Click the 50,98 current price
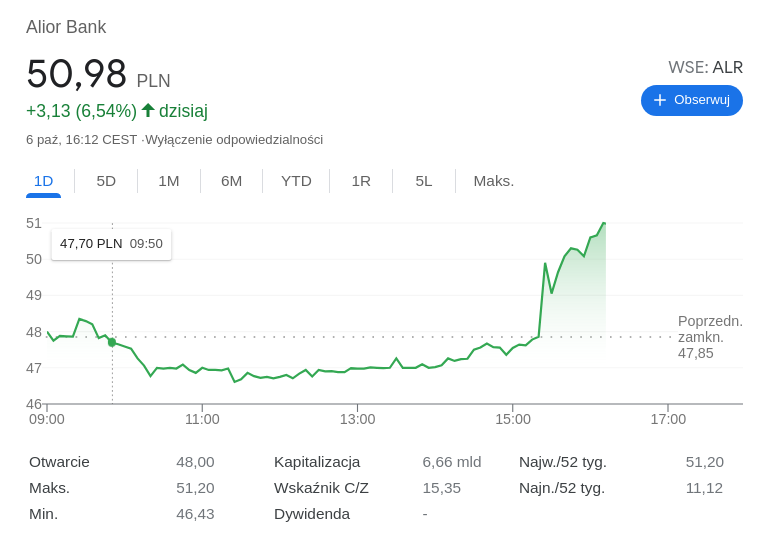This screenshot has width=779, height=540. 77,74
